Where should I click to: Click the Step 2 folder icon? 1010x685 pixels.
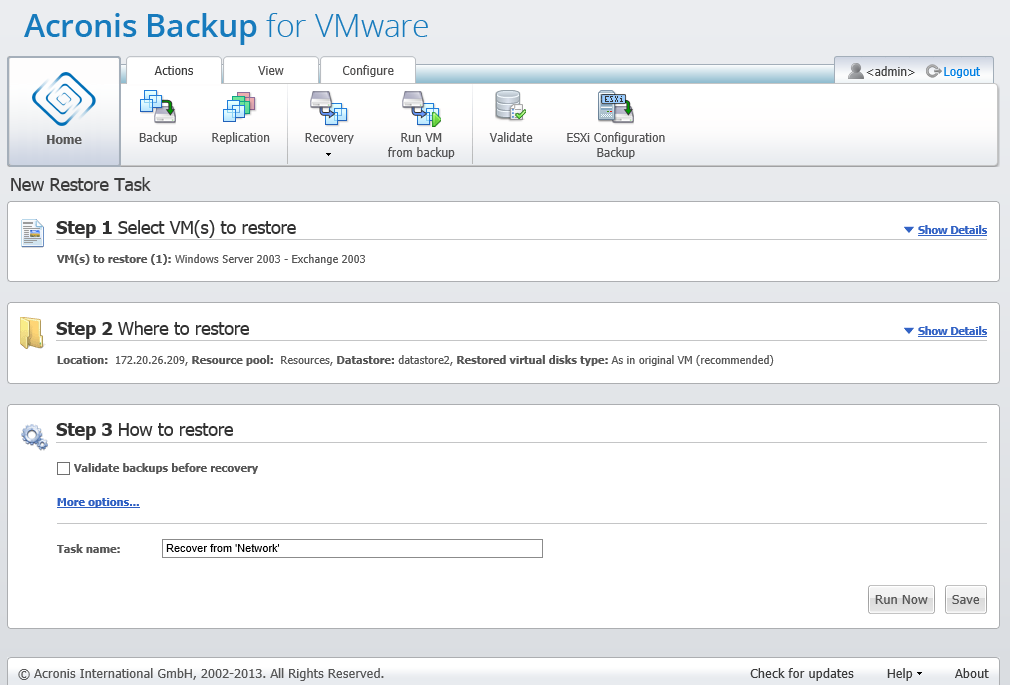(x=31, y=333)
